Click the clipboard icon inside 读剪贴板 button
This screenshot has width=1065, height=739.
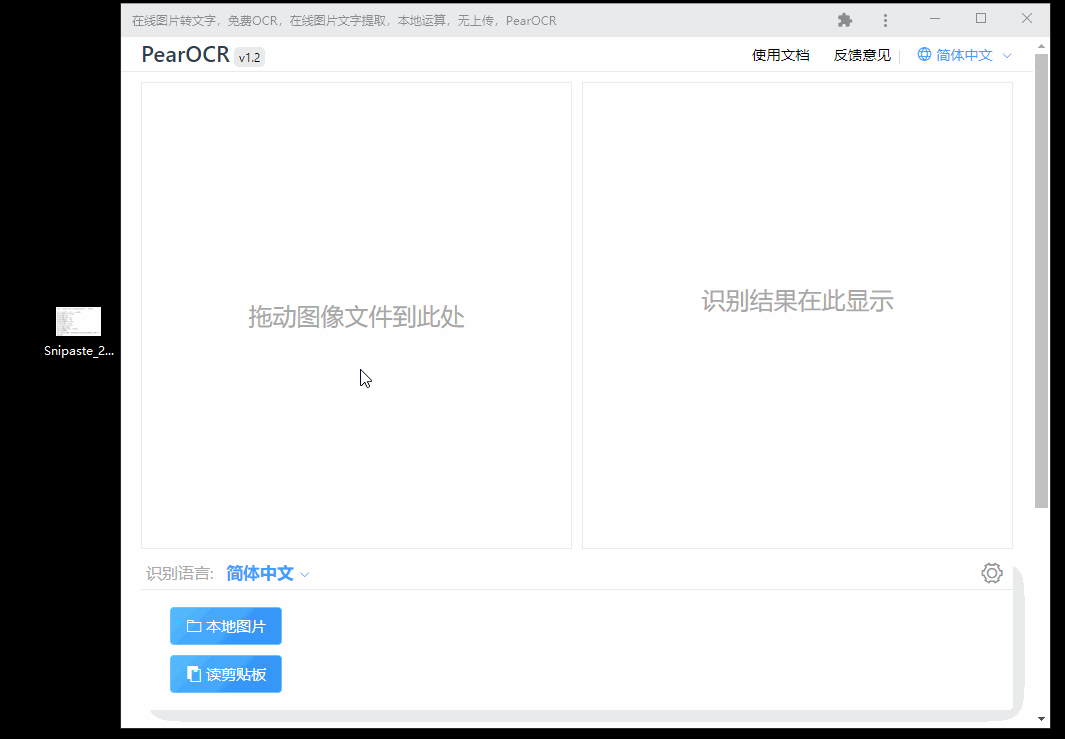[x=192, y=673]
